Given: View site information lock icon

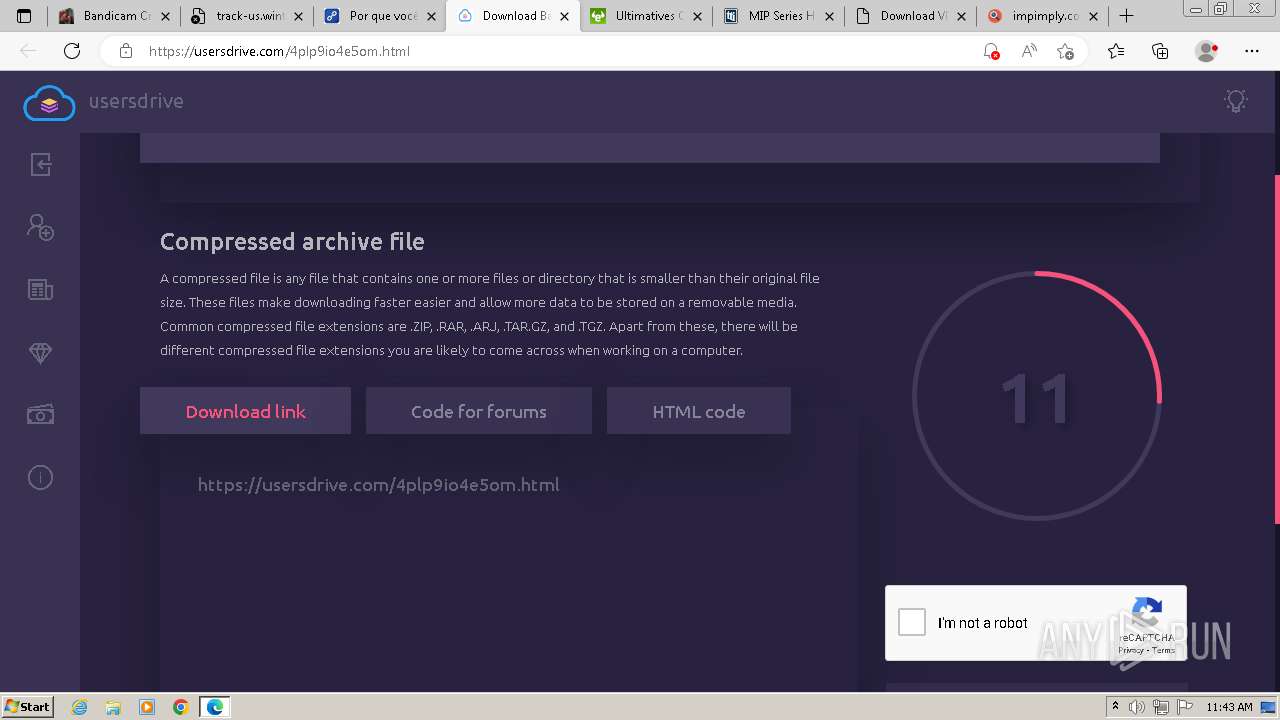Looking at the screenshot, I should (126, 51).
